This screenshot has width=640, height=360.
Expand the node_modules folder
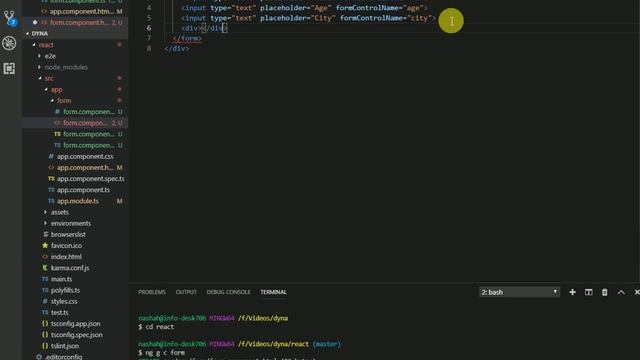(x=66, y=67)
